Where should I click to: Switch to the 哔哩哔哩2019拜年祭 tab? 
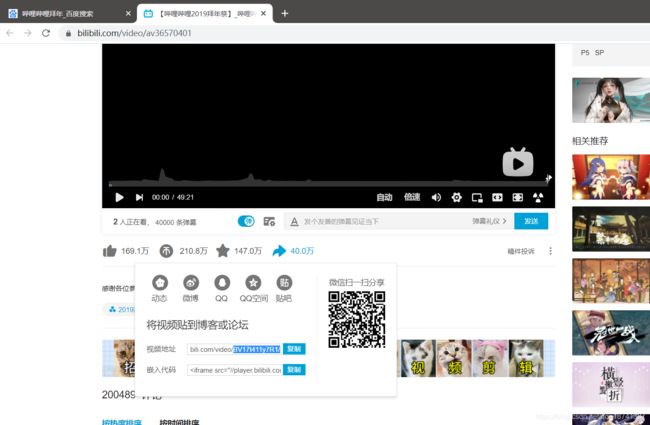pos(205,13)
